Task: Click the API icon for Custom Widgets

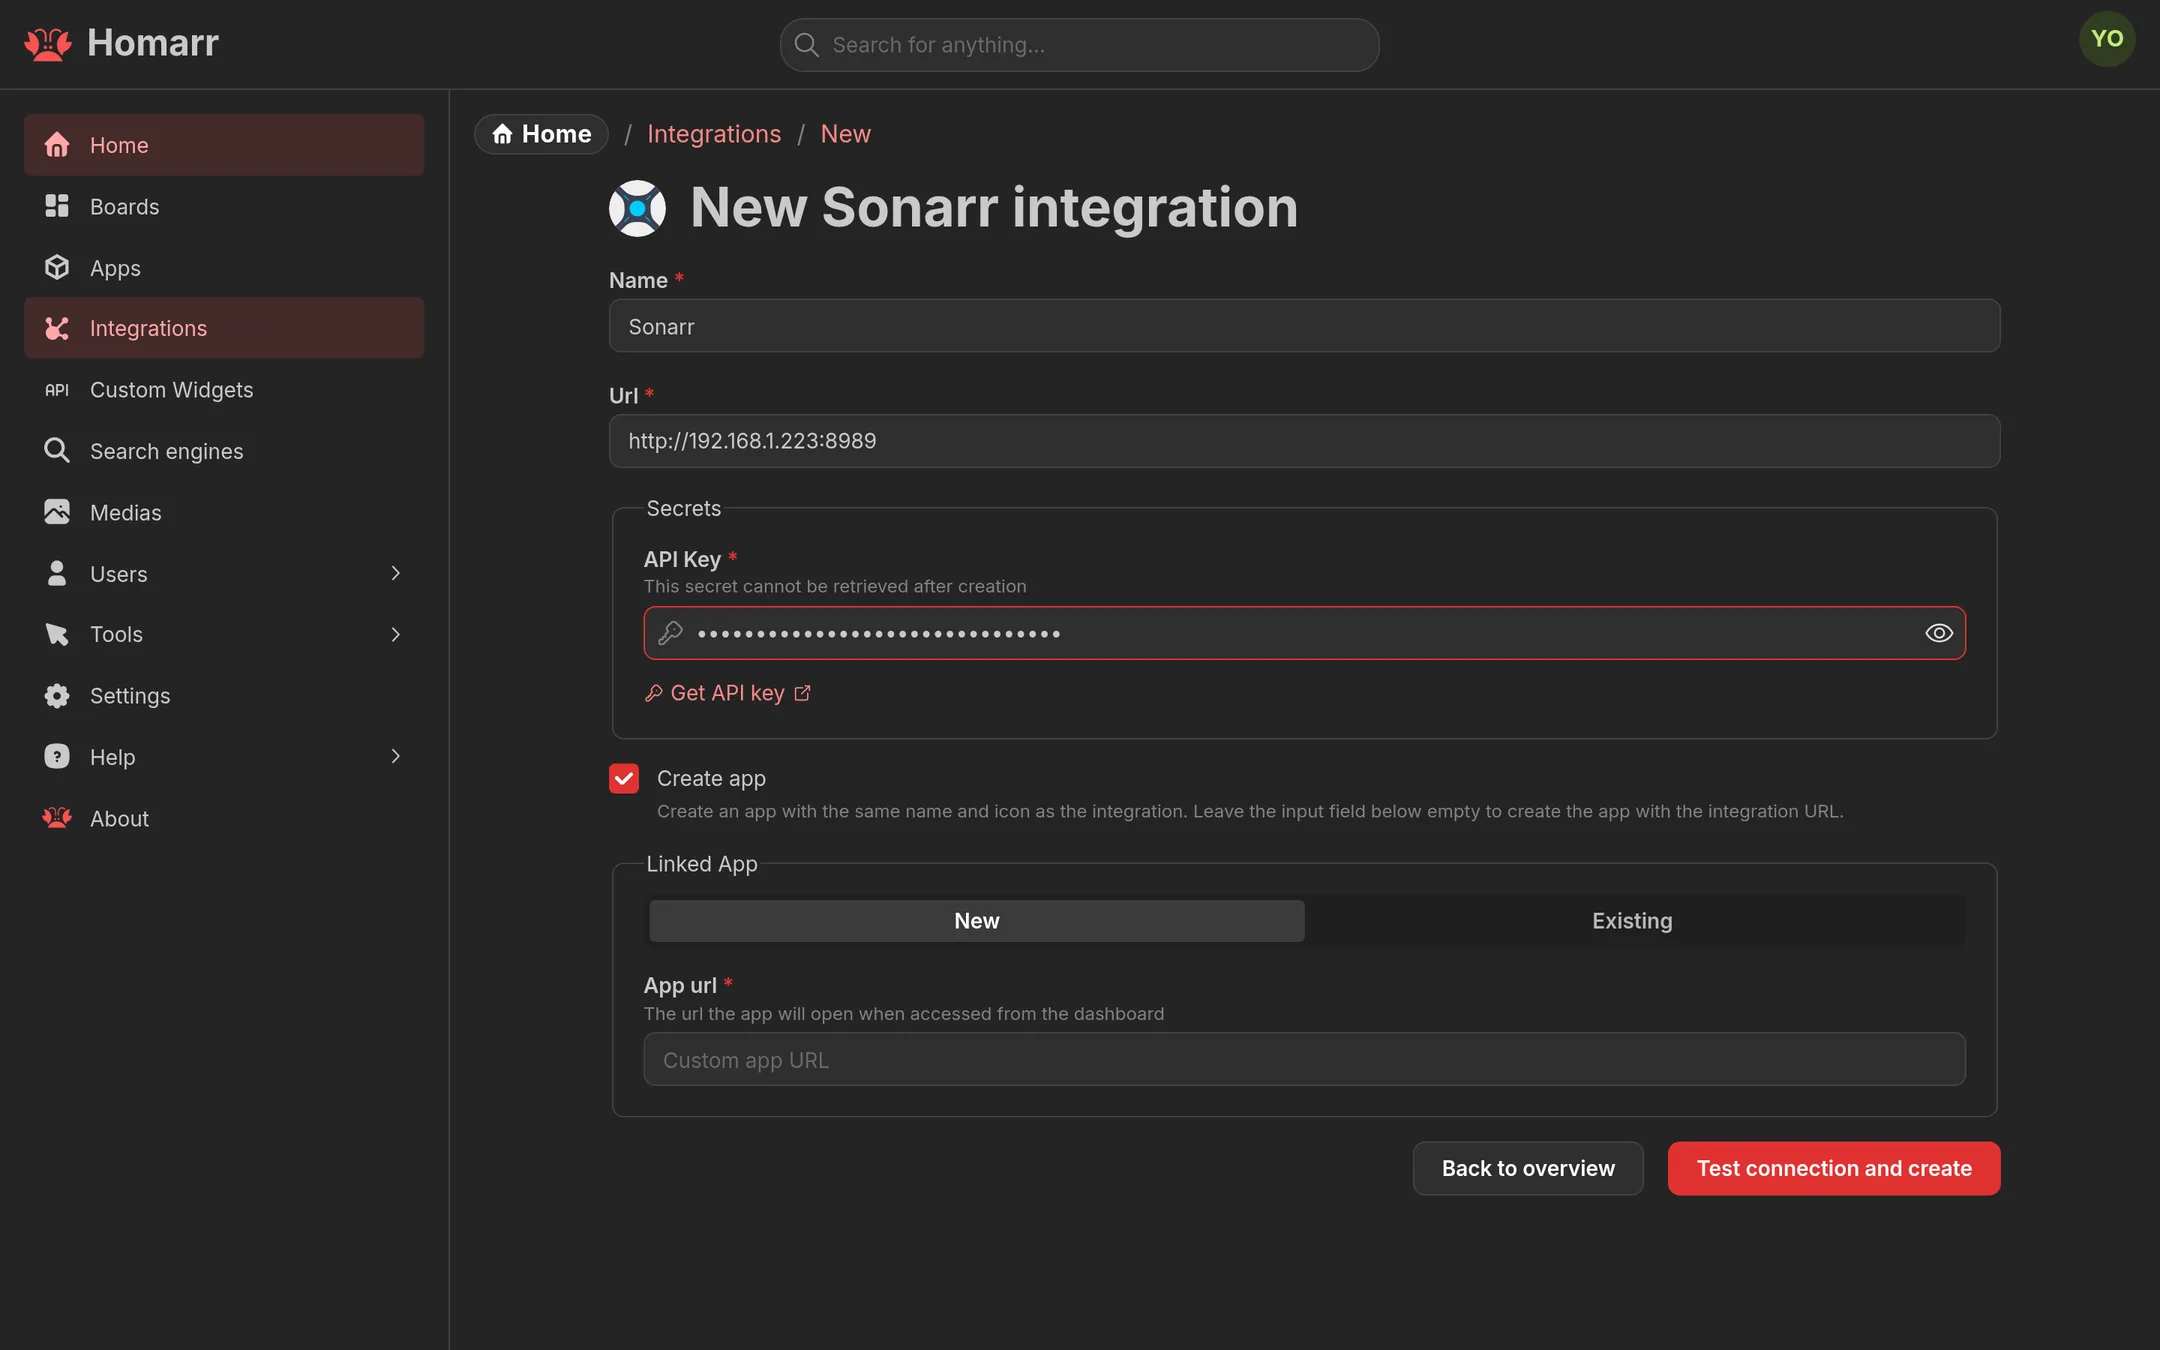Action: pyautogui.click(x=57, y=390)
